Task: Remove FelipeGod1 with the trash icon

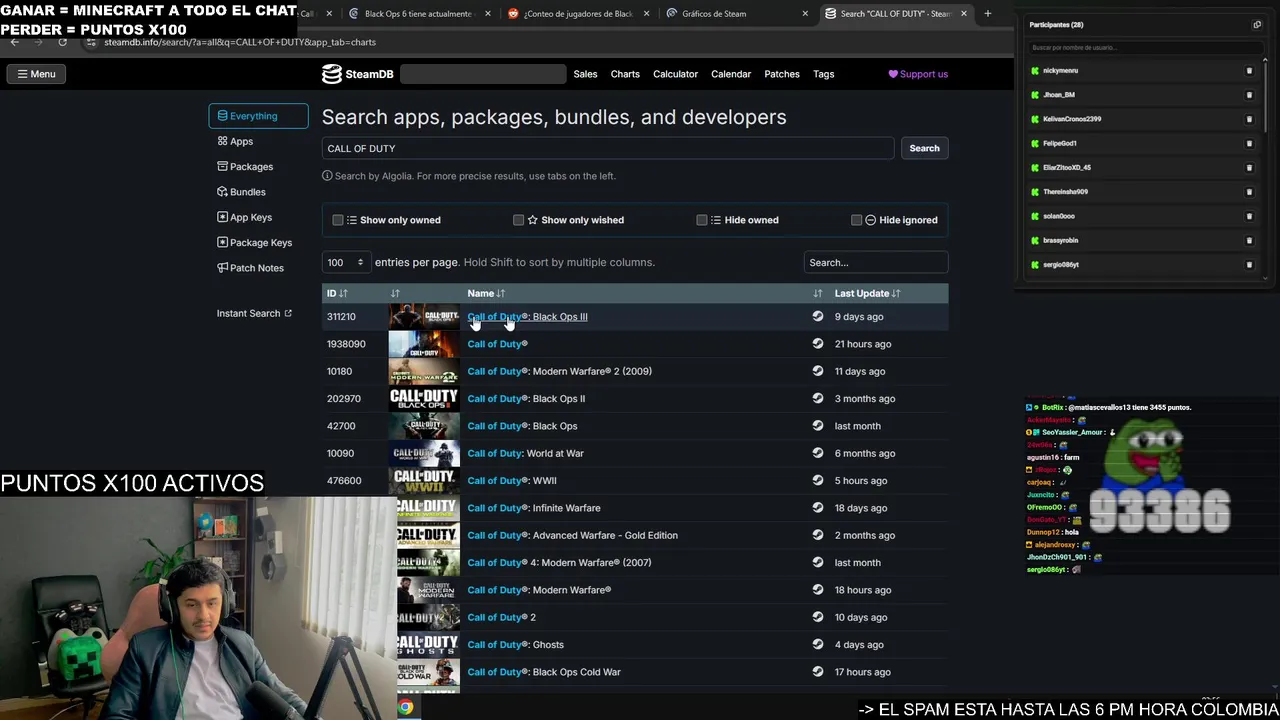Action: click(x=1249, y=143)
